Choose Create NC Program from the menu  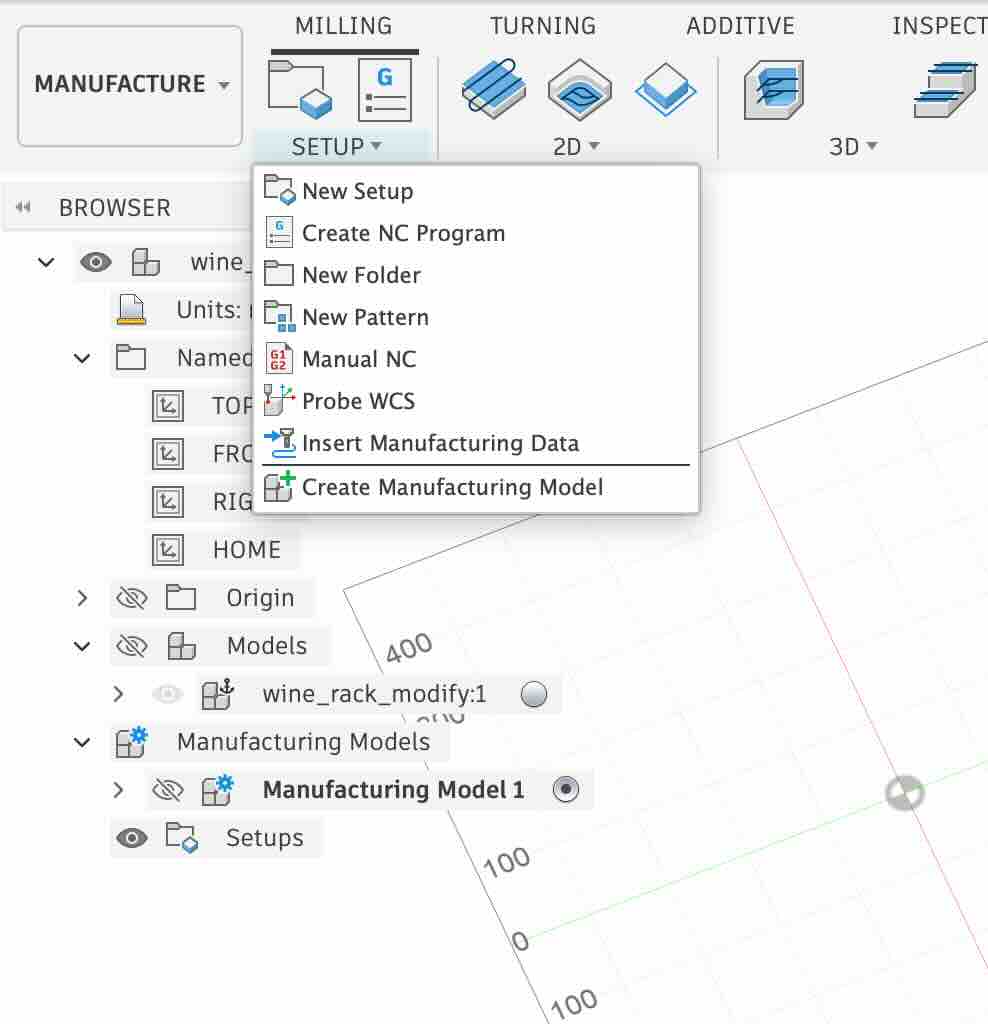tap(475, 233)
